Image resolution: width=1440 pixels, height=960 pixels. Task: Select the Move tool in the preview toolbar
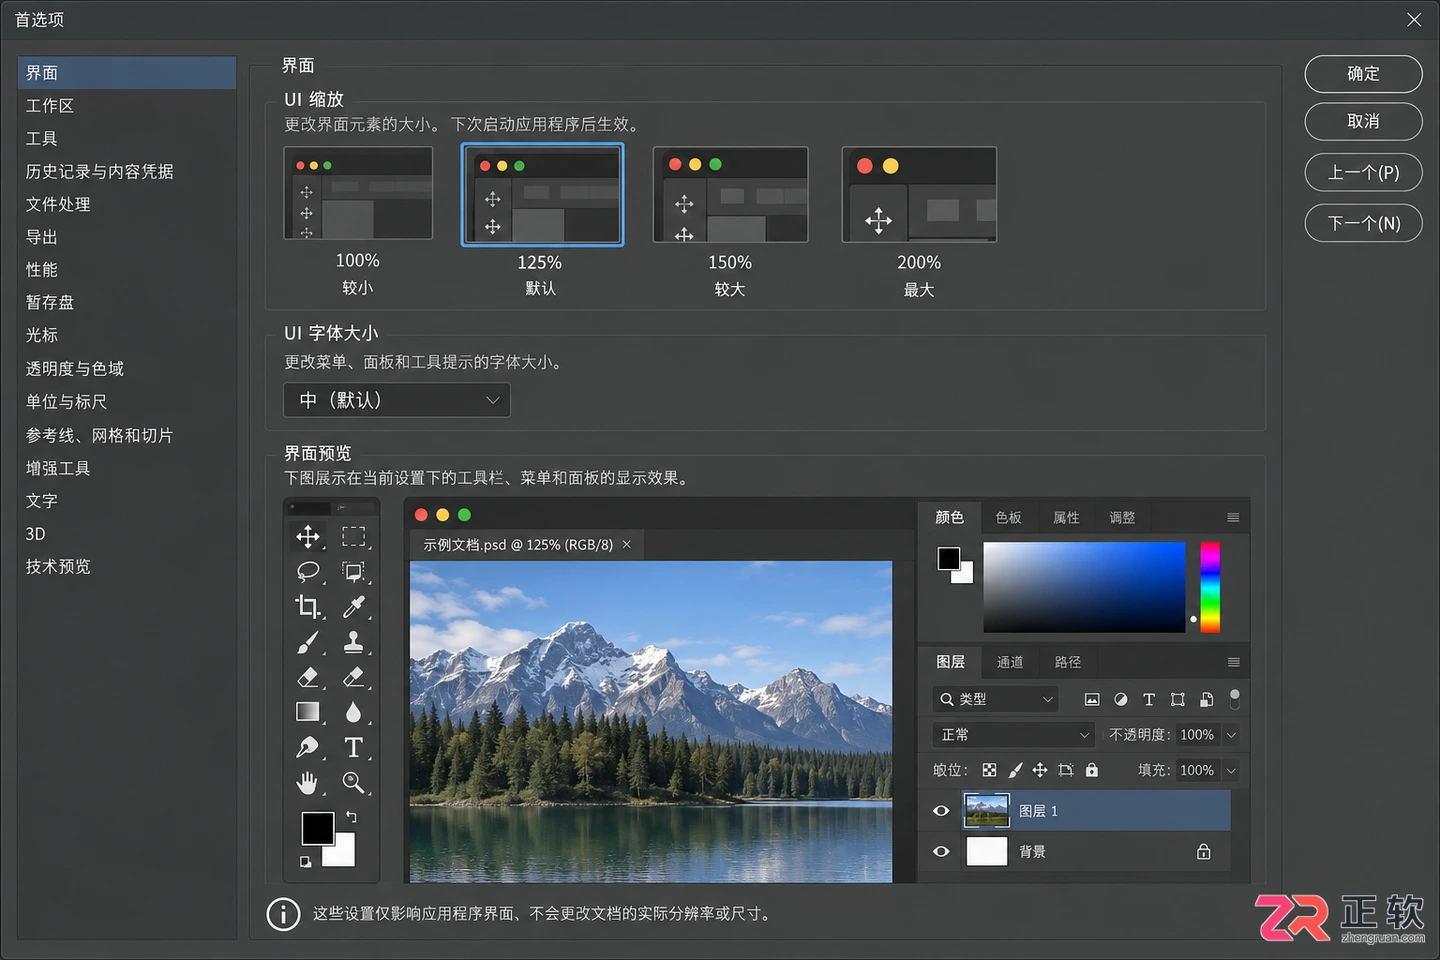[x=308, y=537]
